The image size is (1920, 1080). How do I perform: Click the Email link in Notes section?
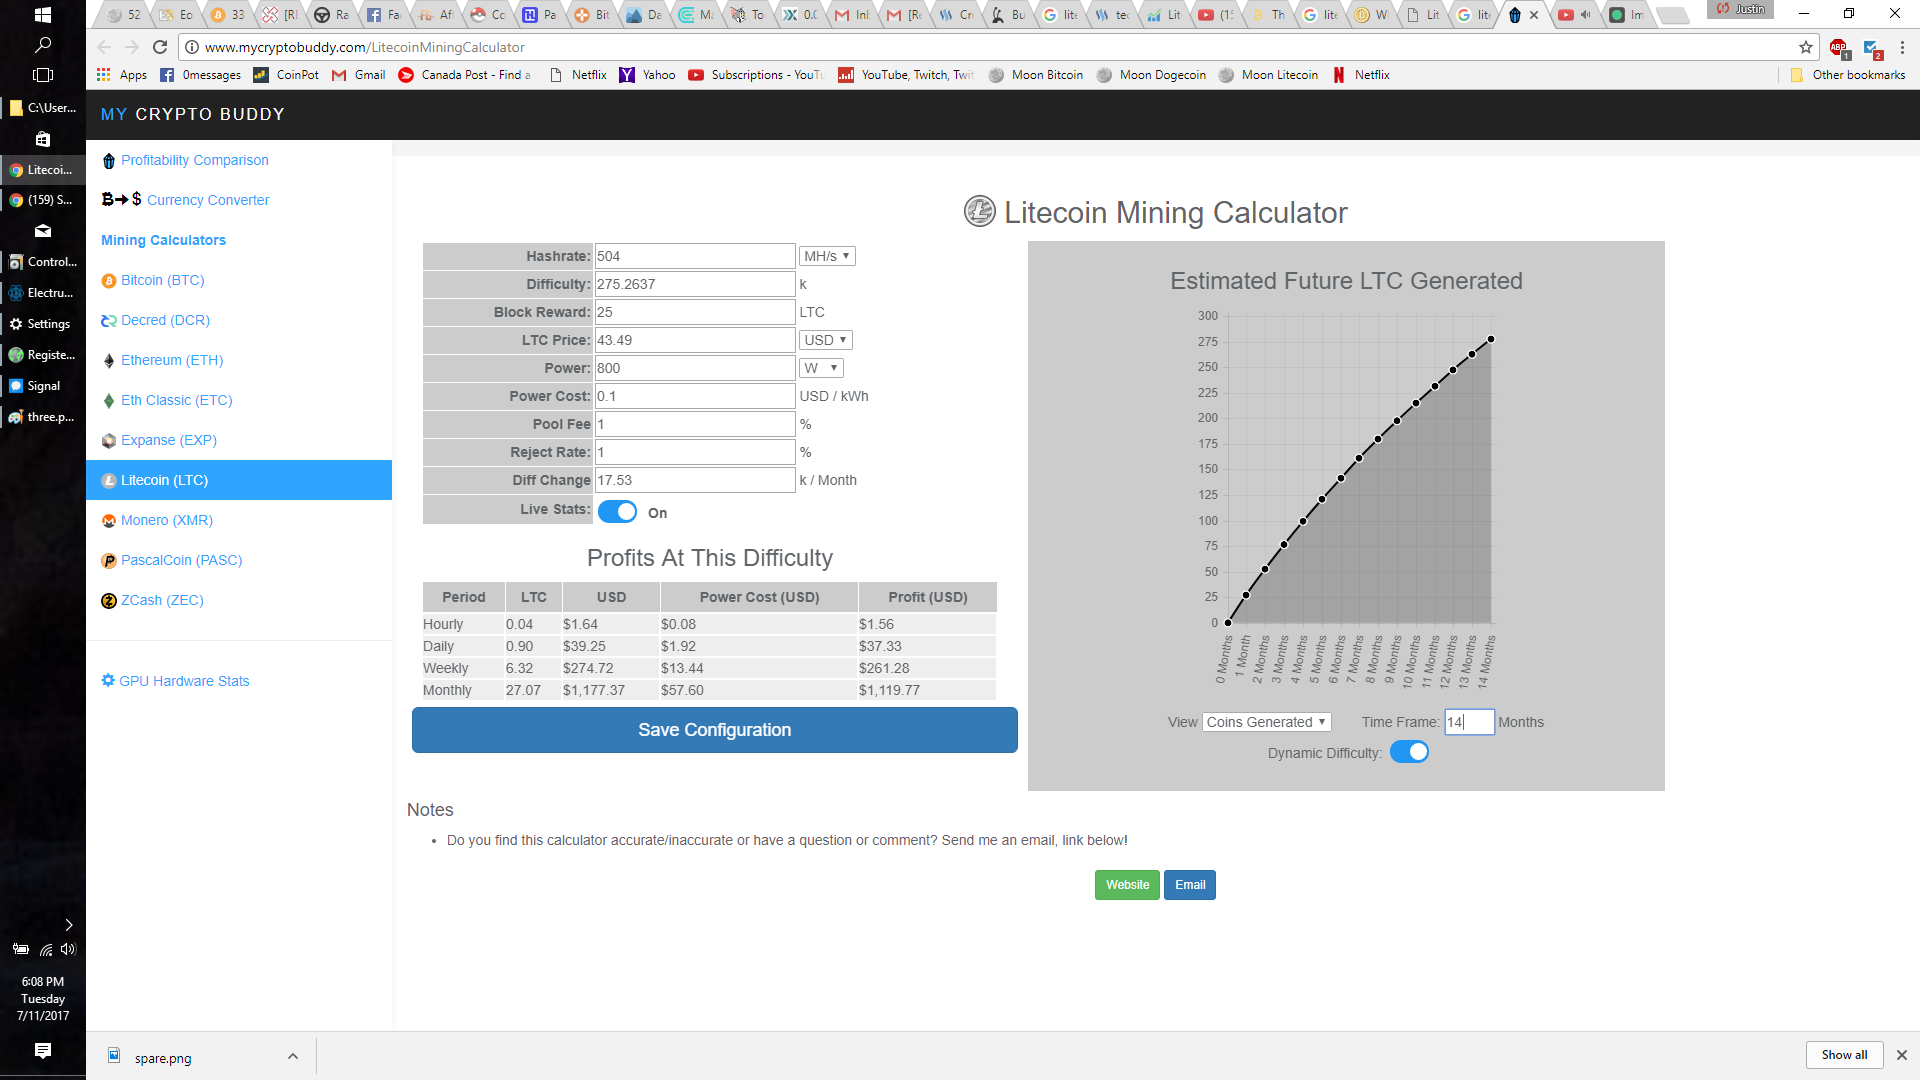point(1189,885)
